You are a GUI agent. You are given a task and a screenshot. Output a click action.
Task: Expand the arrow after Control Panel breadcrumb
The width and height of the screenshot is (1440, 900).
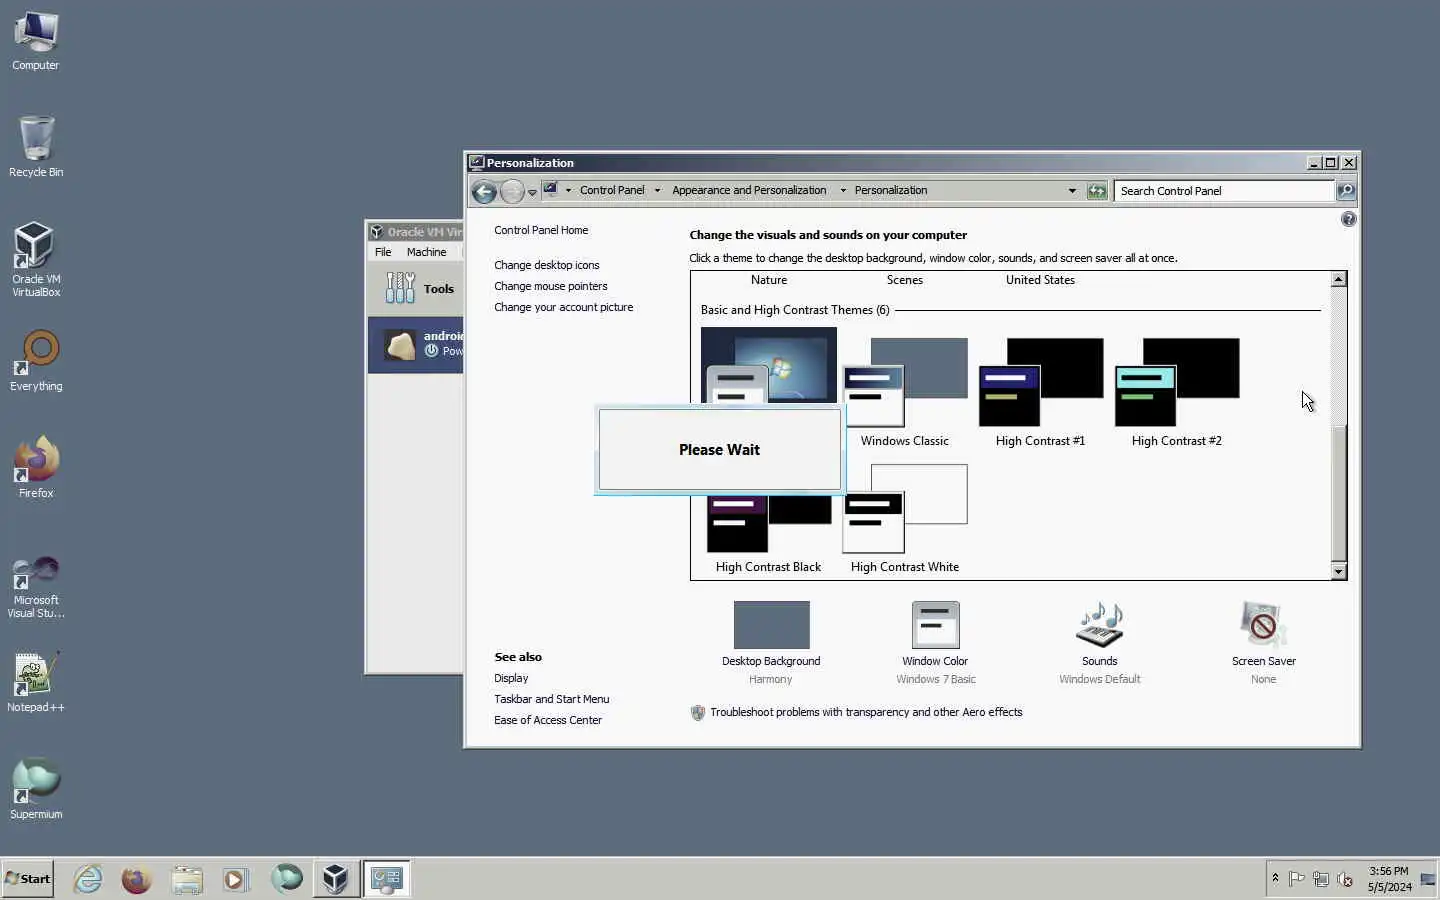pyautogui.click(x=657, y=190)
